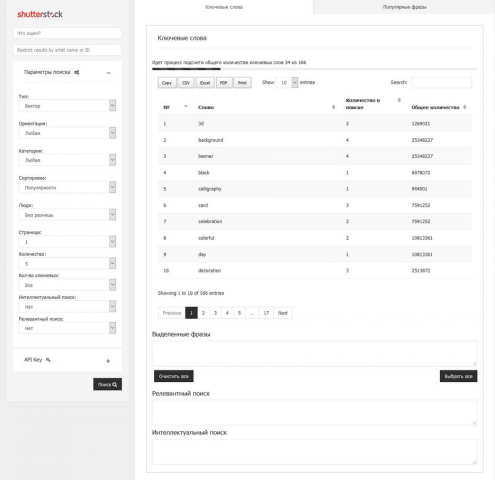This screenshot has height=480, width=495.
Task: Open the Страница dropdown
Action: coord(67,242)
